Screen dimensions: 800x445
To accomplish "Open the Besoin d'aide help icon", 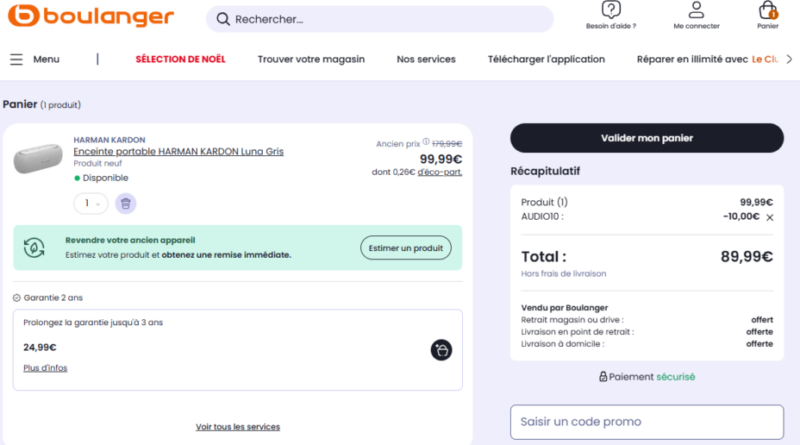I will 611,11.
